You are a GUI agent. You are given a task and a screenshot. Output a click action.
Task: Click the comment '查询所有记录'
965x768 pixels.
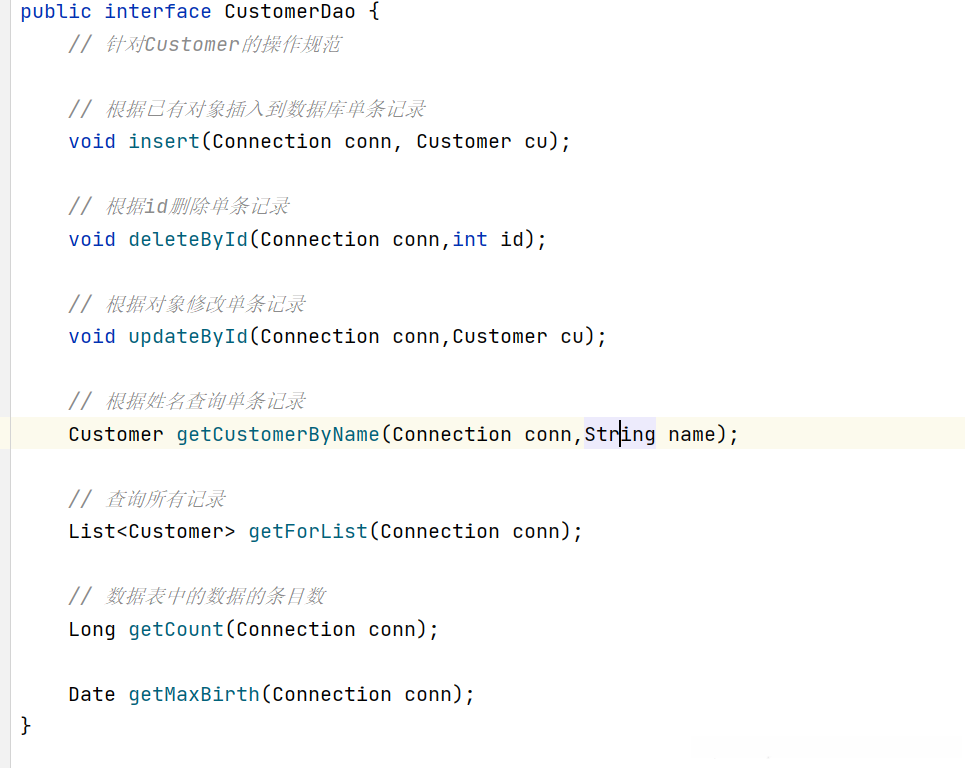(x=166, y=499)
